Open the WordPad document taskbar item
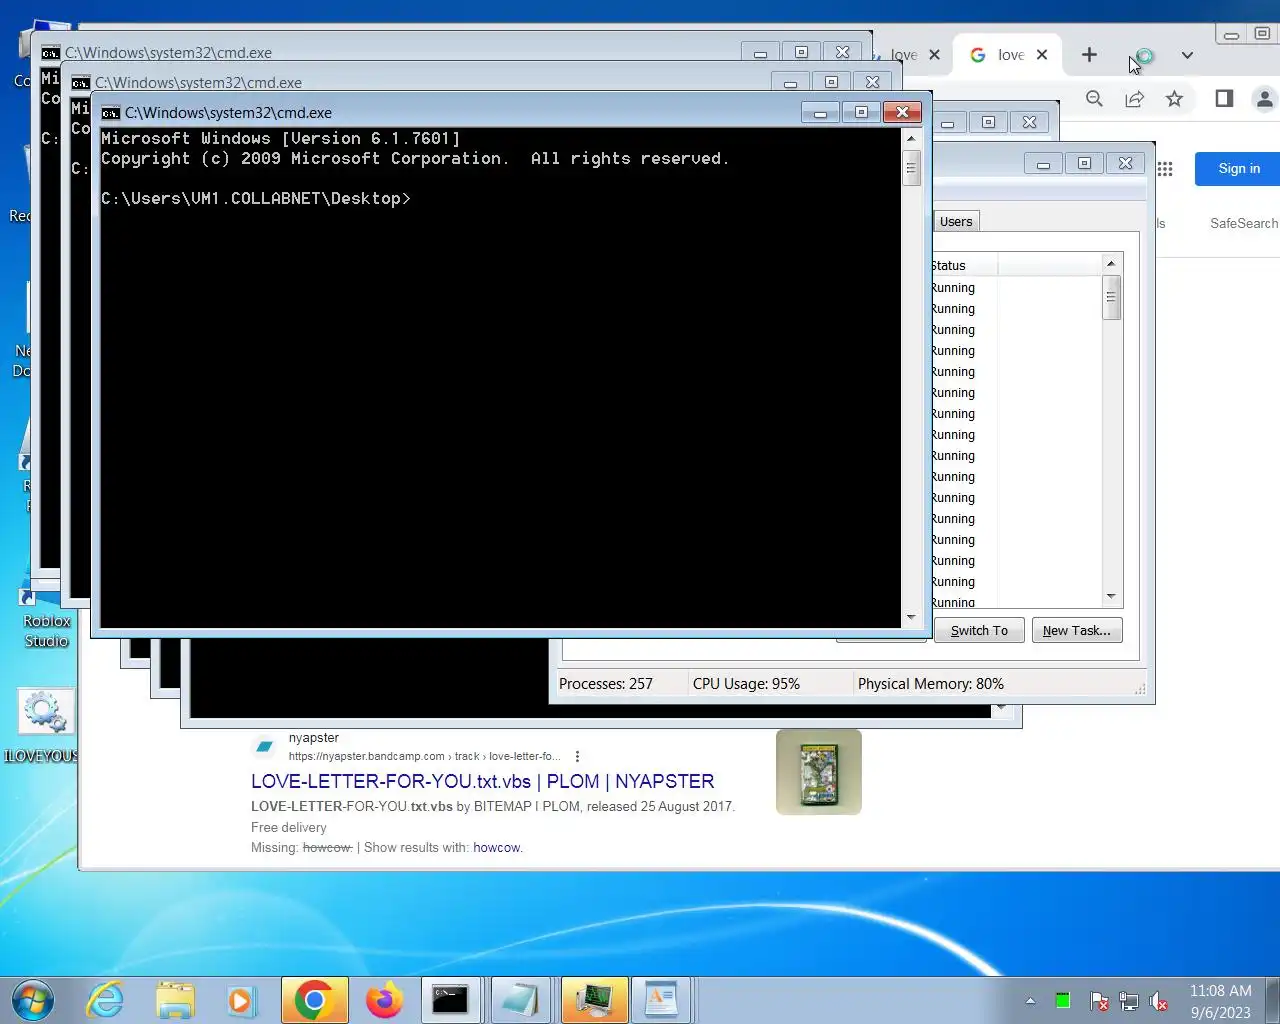Viewport: 1280px width, 1024px height. pyautogui.click(x=661, y=1000)
